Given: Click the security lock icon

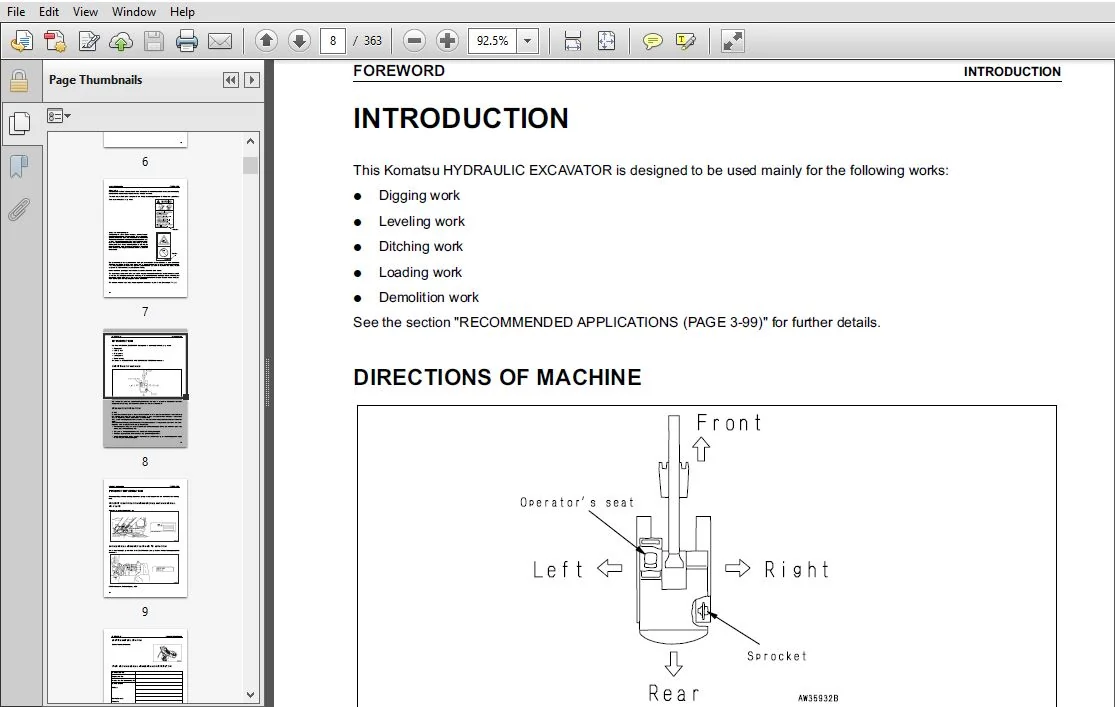Looking at the screenshot, I should (x=19, y=80).
